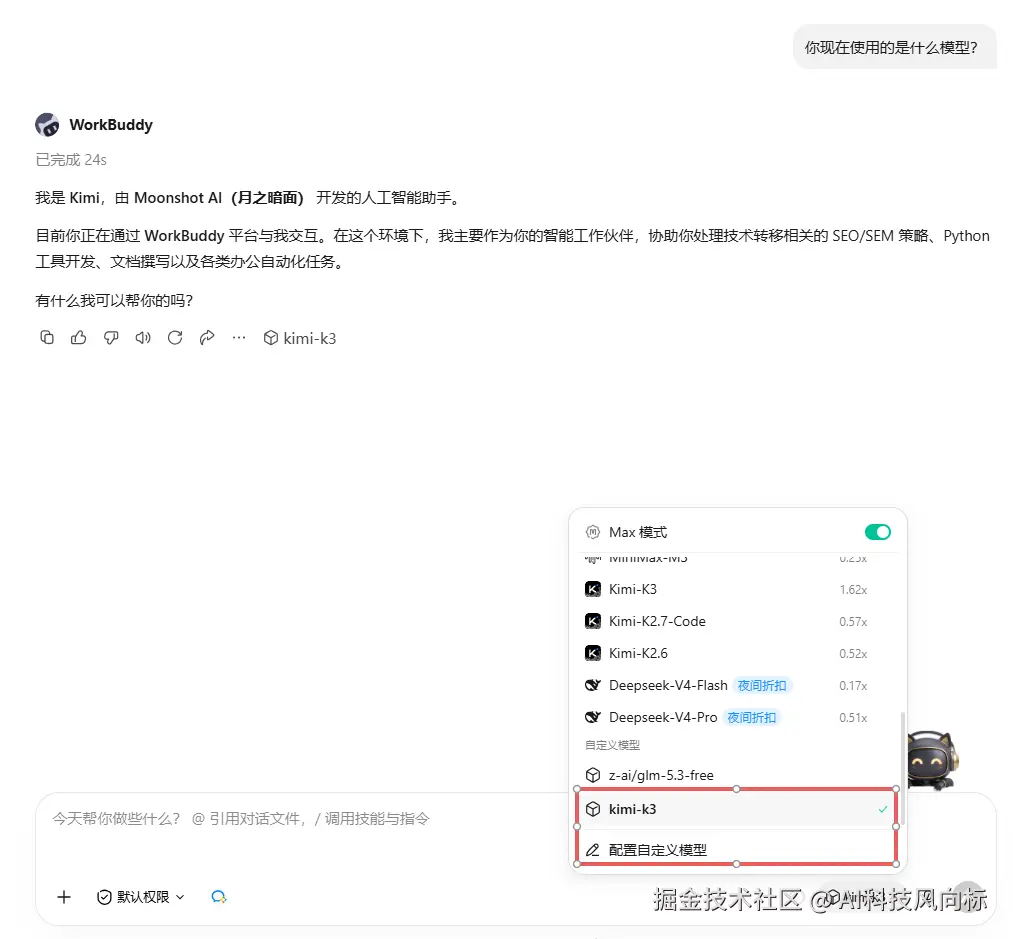Click the Max 模式 chip icon
The image size is (1013, 939).
[592, 532]
